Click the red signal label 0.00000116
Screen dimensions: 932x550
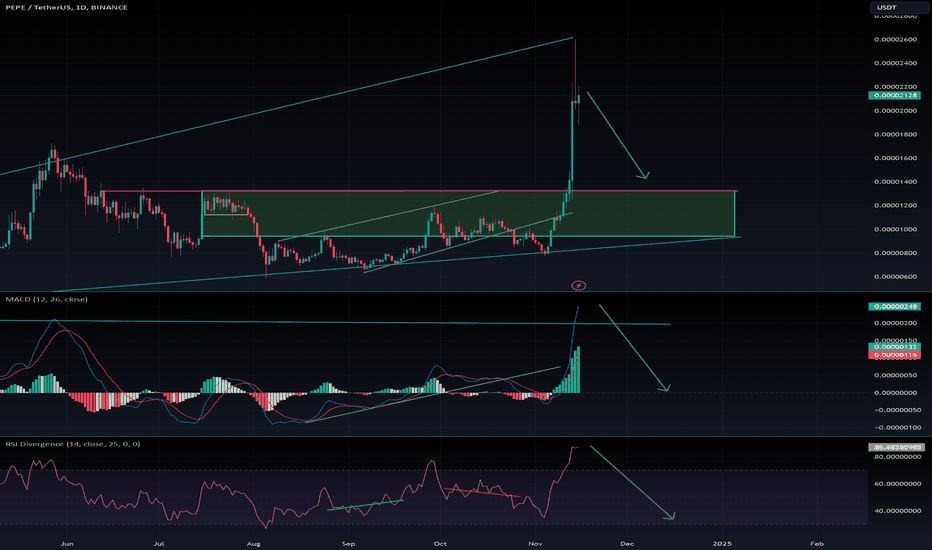pyautogui.click(x=894, y=355)
